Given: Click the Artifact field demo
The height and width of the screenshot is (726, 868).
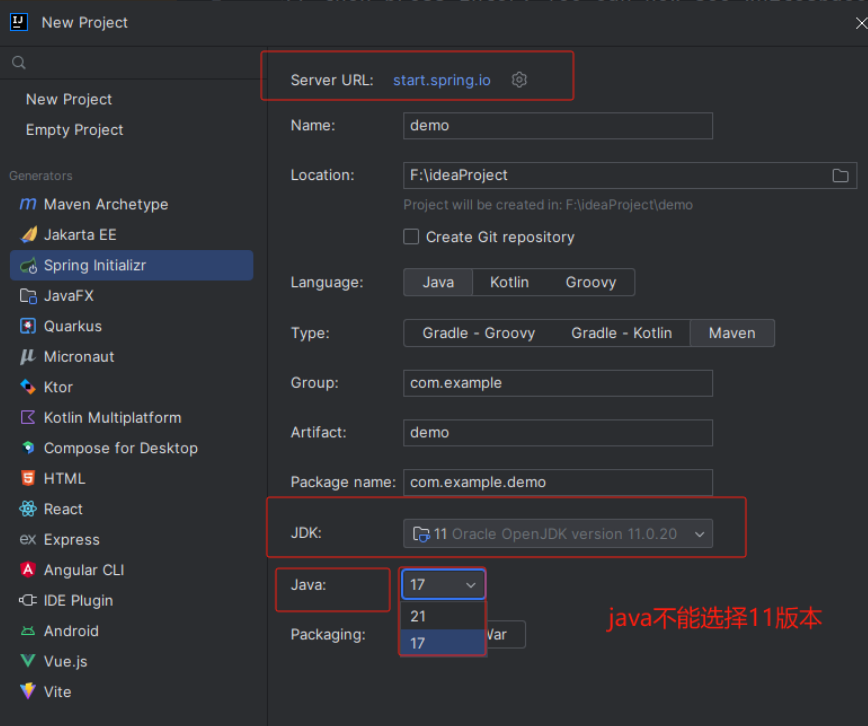Looking at the screenshot, I should coord(558,432).
